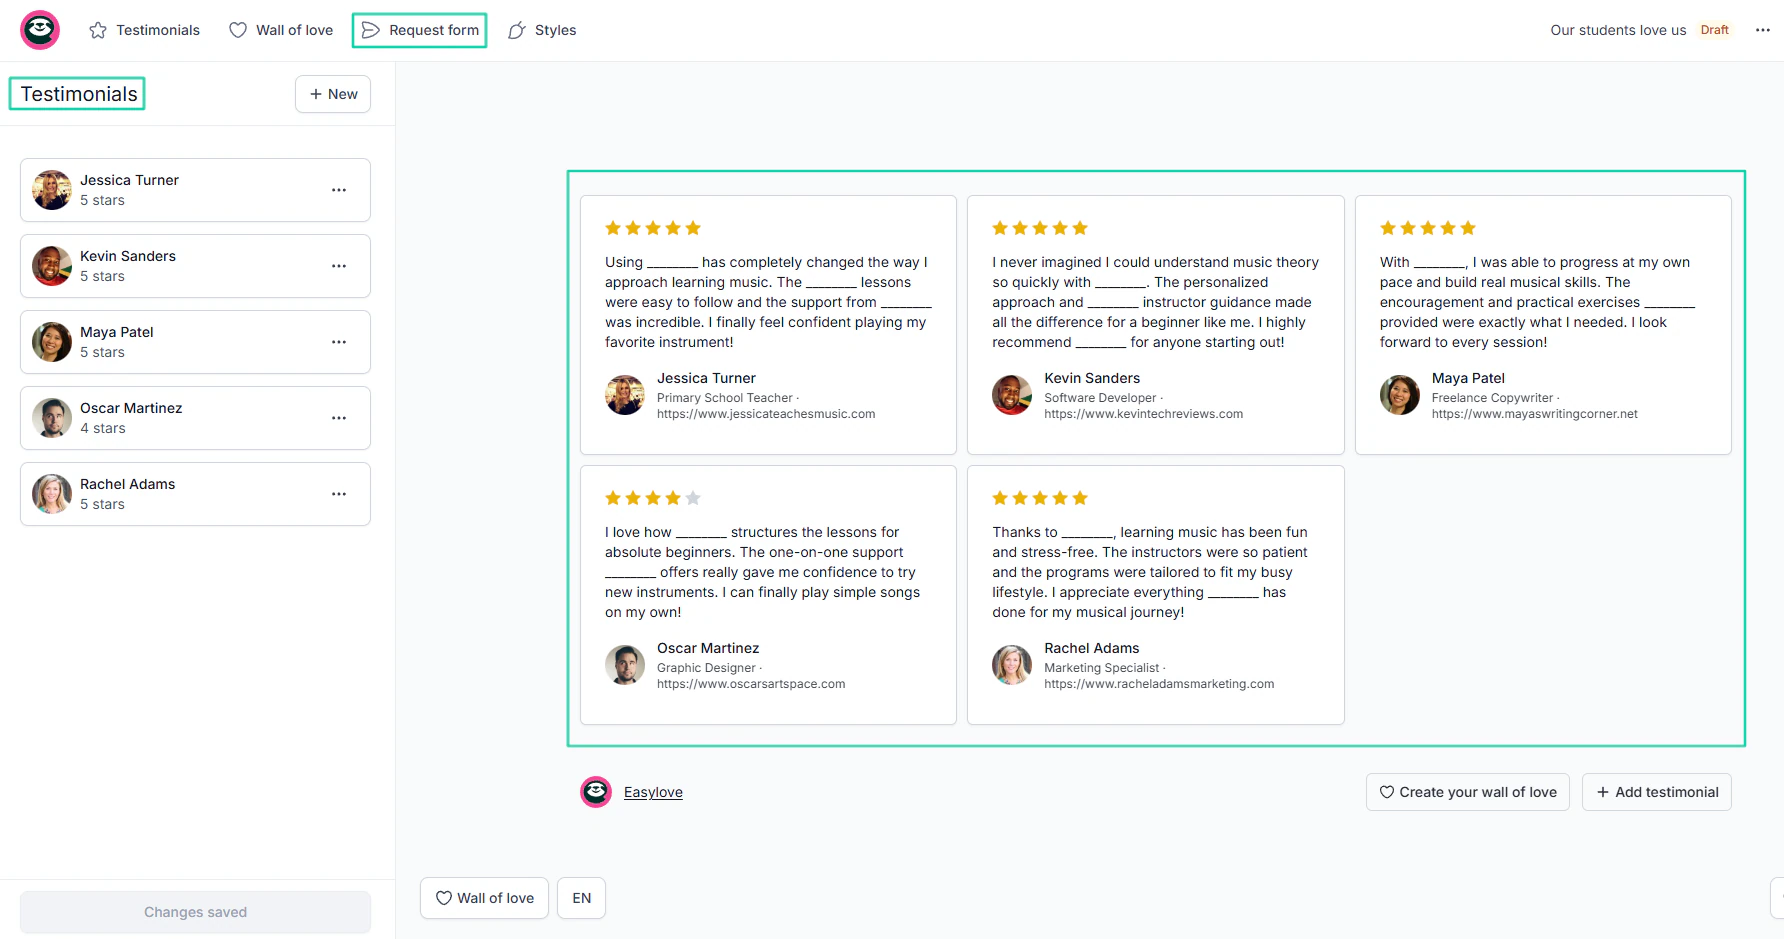Click the star rating on Maya Patel's card
The height and width of the screenshot is (939, 1784).
click(1428, 228)
